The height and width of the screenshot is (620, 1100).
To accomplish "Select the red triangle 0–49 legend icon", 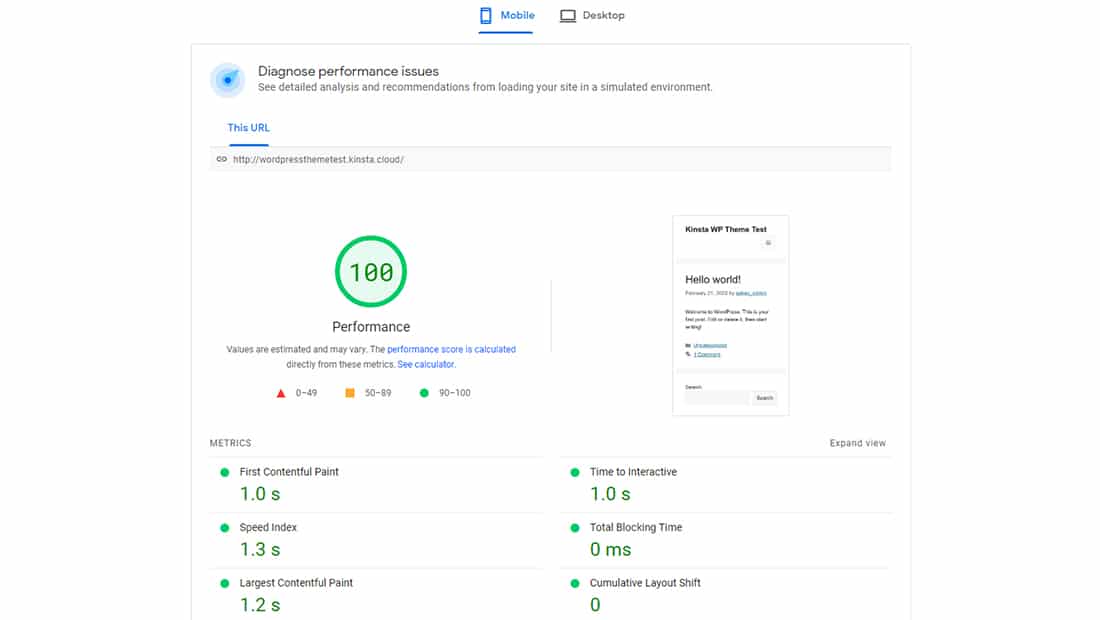I will click(x=281, y=392).
